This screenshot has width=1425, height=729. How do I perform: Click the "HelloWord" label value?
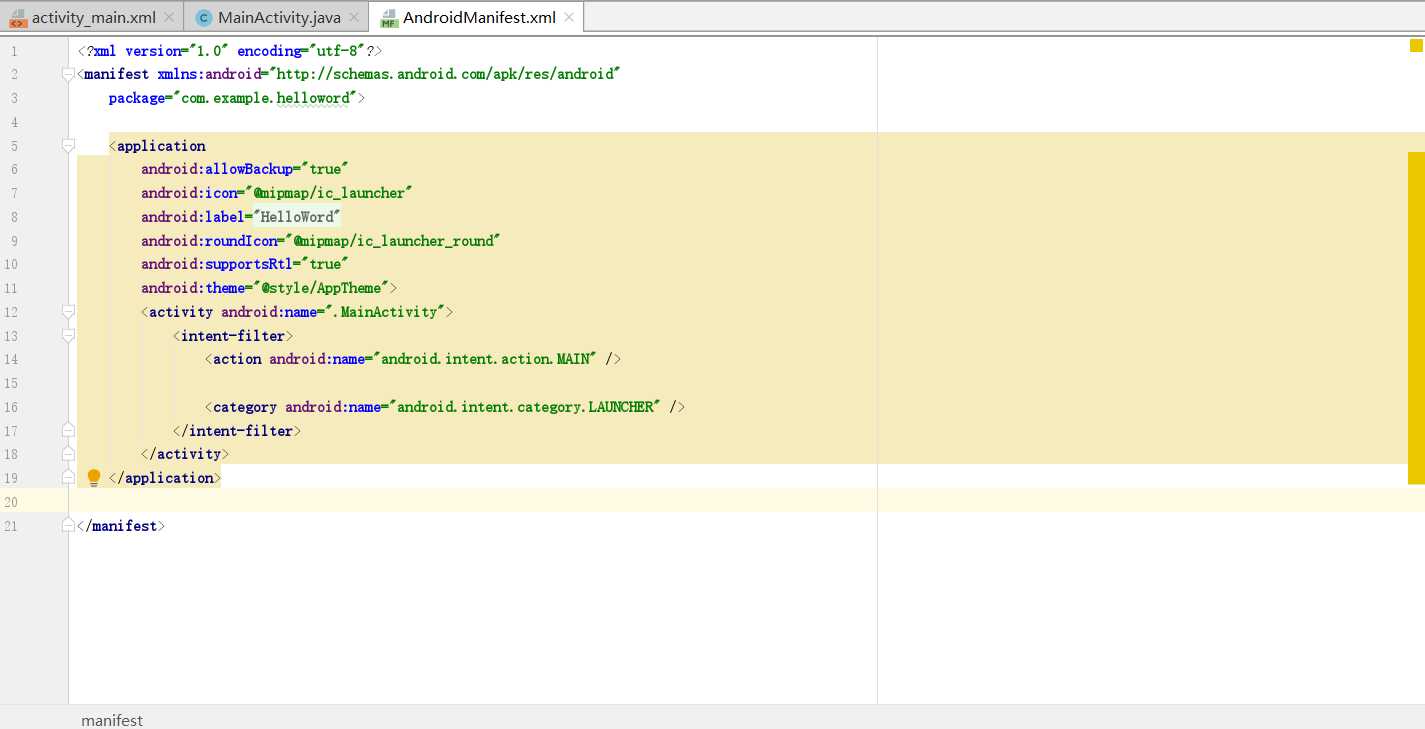[x=297, y=217]
